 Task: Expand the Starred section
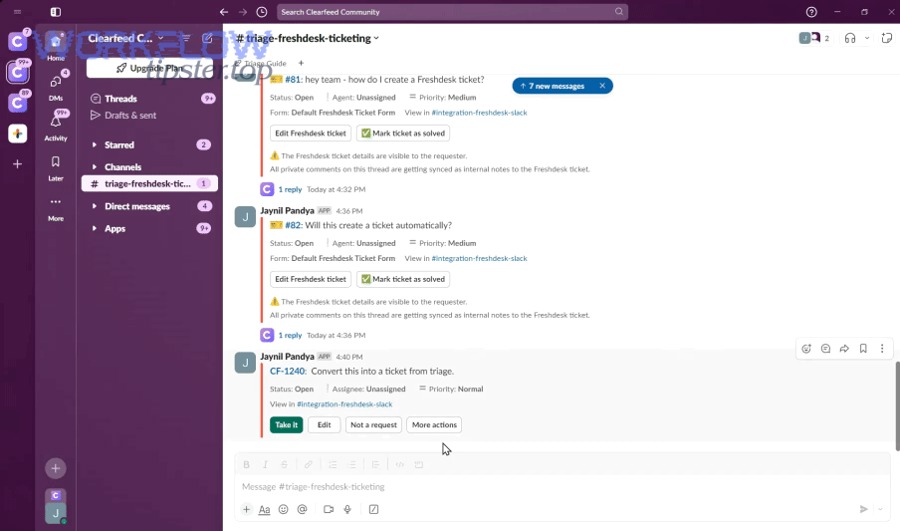(x=95, y=145)
